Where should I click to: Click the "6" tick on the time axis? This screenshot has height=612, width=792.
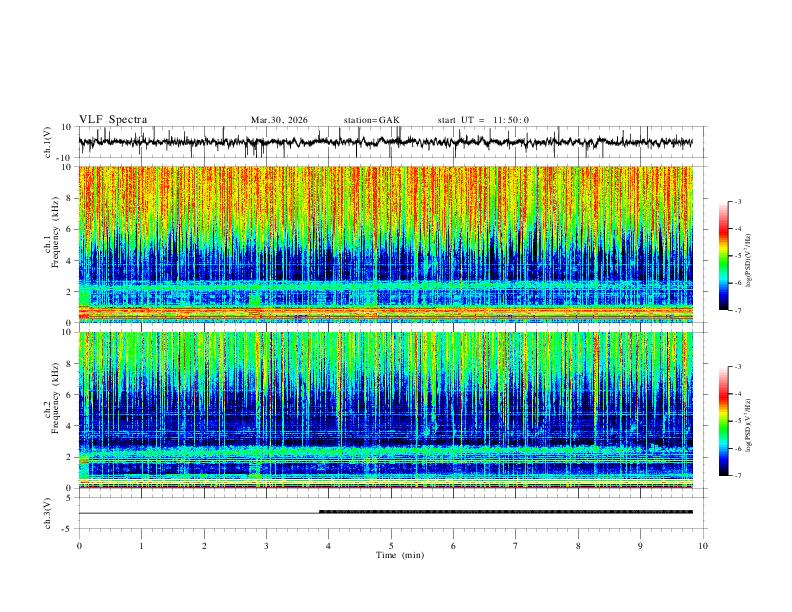[453, 546]
